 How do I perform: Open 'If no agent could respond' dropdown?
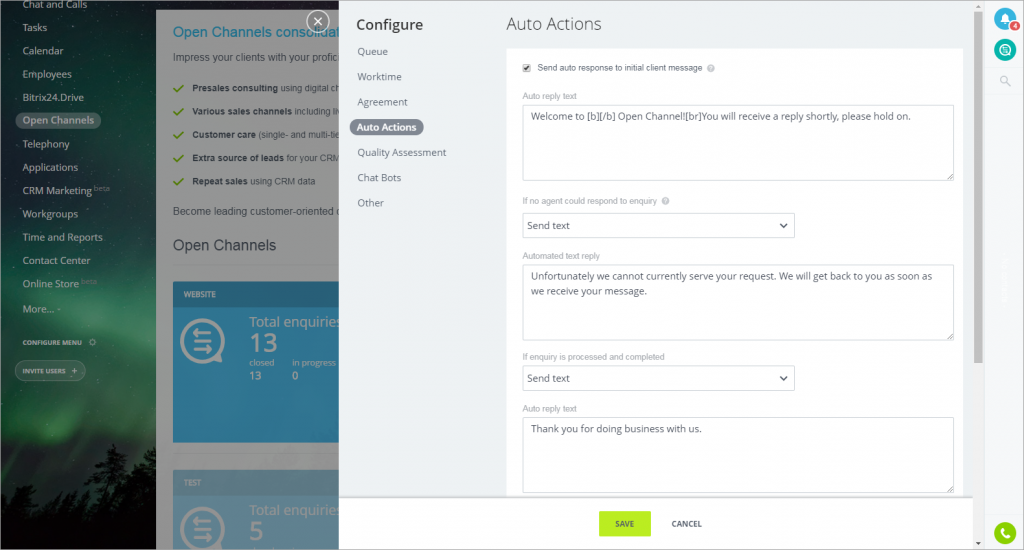(x=658, y=225)
